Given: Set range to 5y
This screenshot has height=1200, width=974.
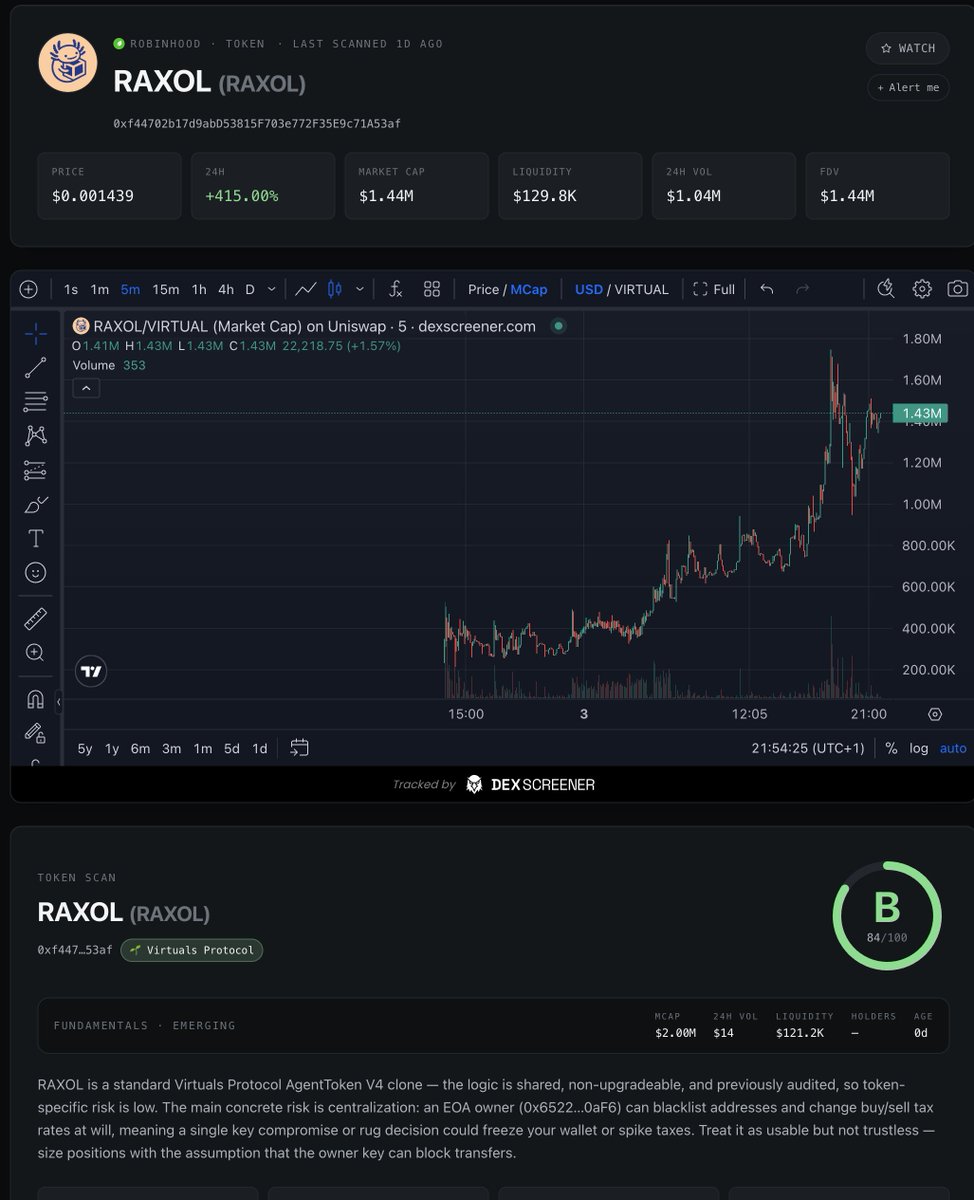Looking at the screenshot, I should tap(85, 748).
